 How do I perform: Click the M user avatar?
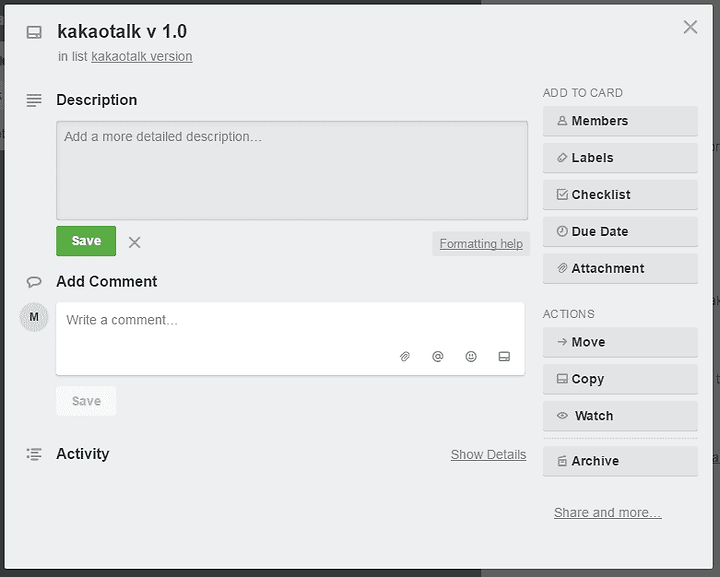tap(34, 317)
